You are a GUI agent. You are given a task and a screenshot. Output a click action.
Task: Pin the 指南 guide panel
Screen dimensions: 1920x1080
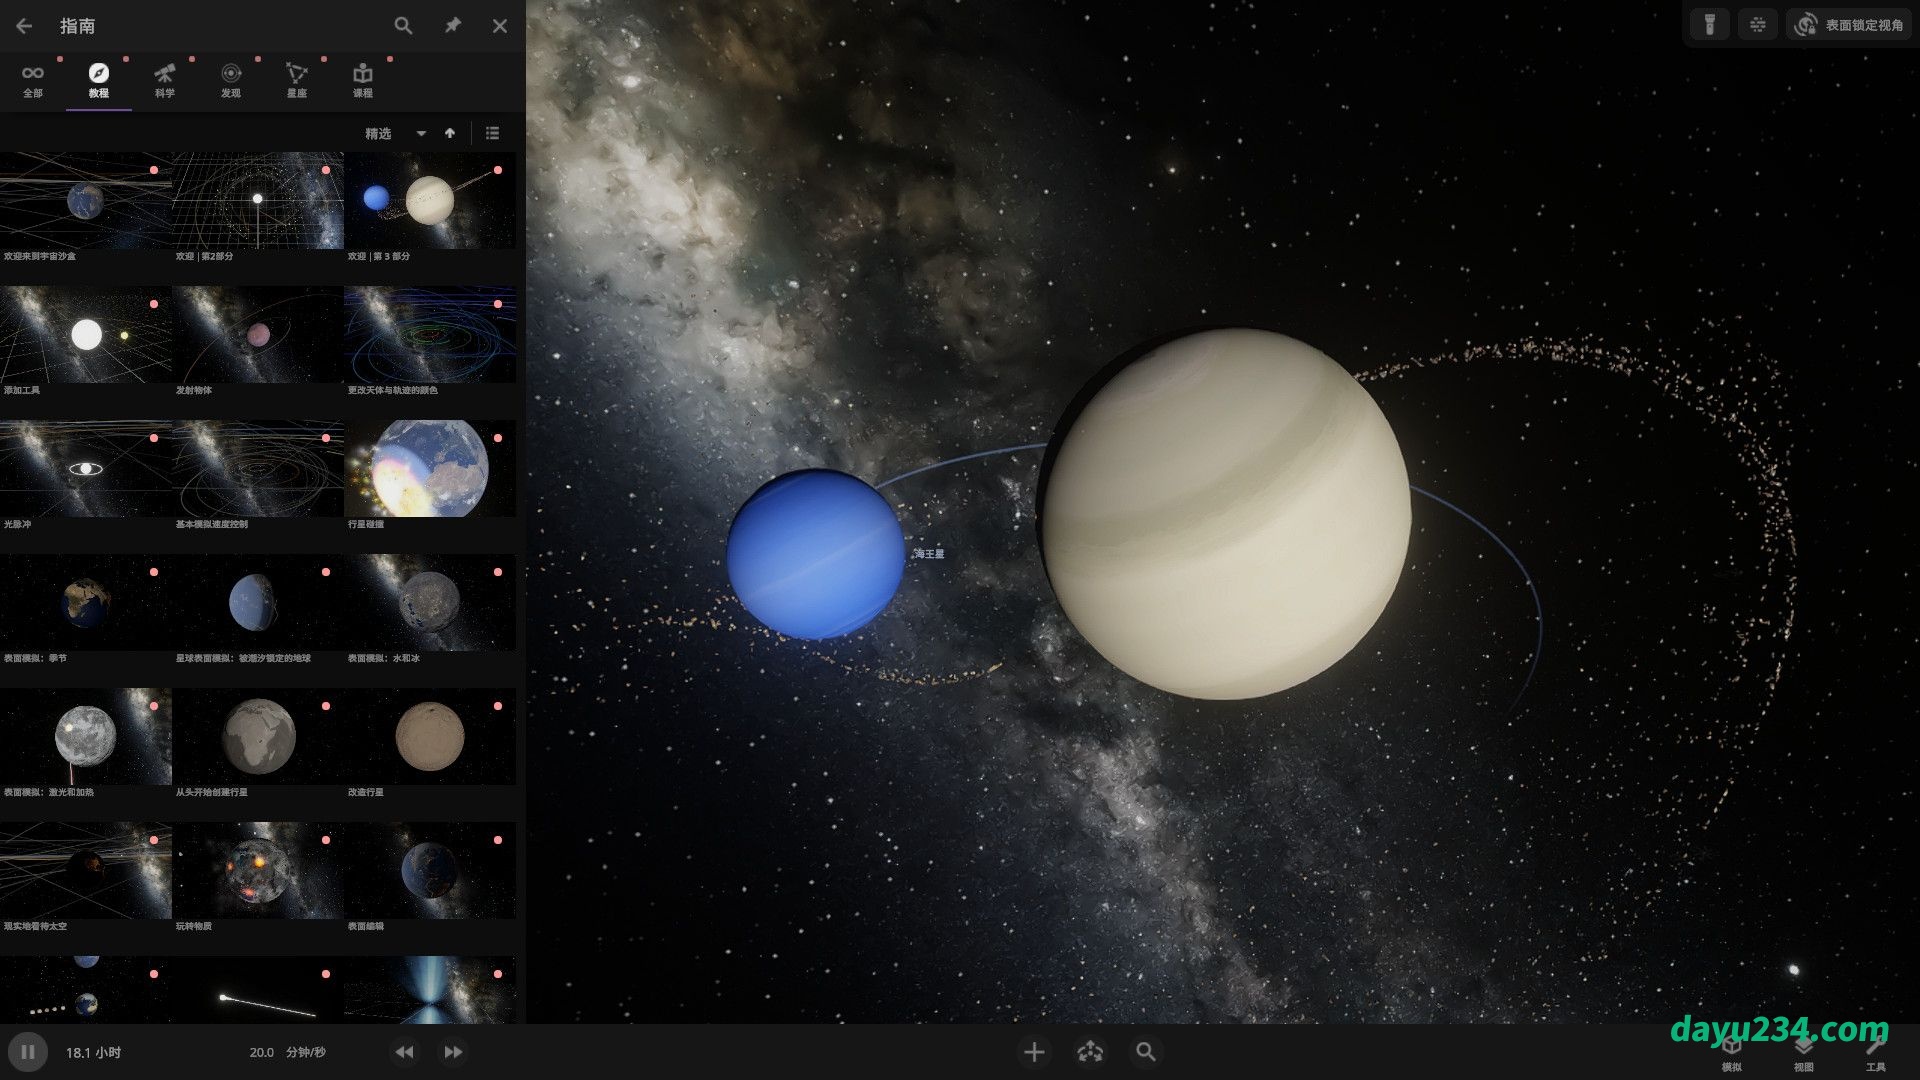click(x=453, y=26)
